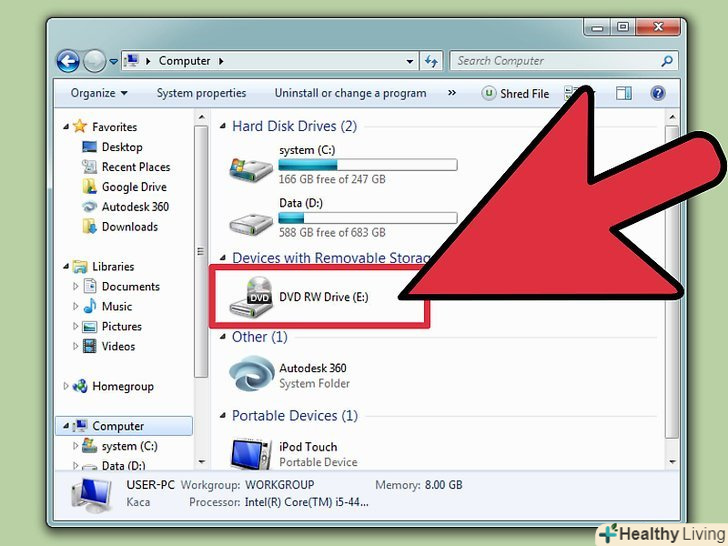This screenshot has height=546, width=728.
Task: Open the recent pages dropdown arrow
Action: point(113,61)
